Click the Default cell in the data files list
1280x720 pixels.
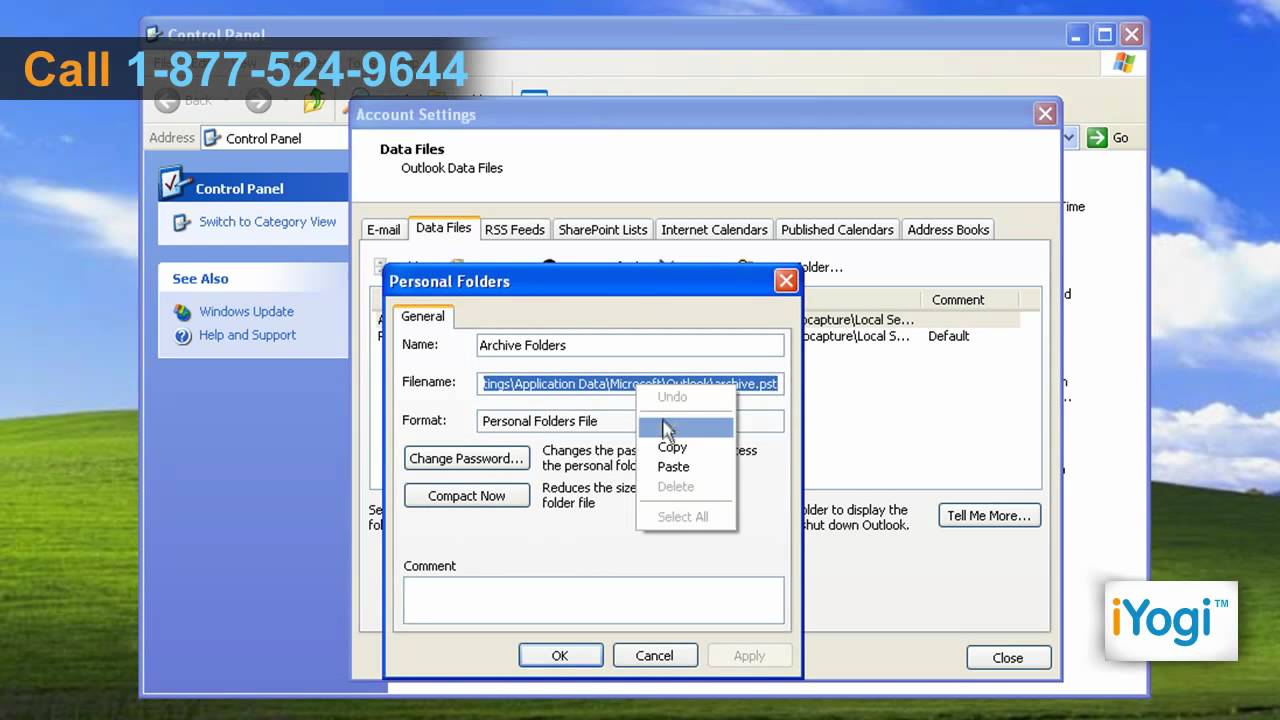click(948, 336)
